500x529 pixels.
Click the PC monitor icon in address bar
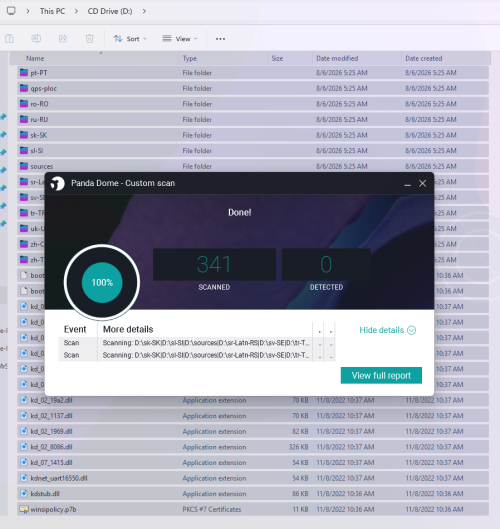[11, 11]
